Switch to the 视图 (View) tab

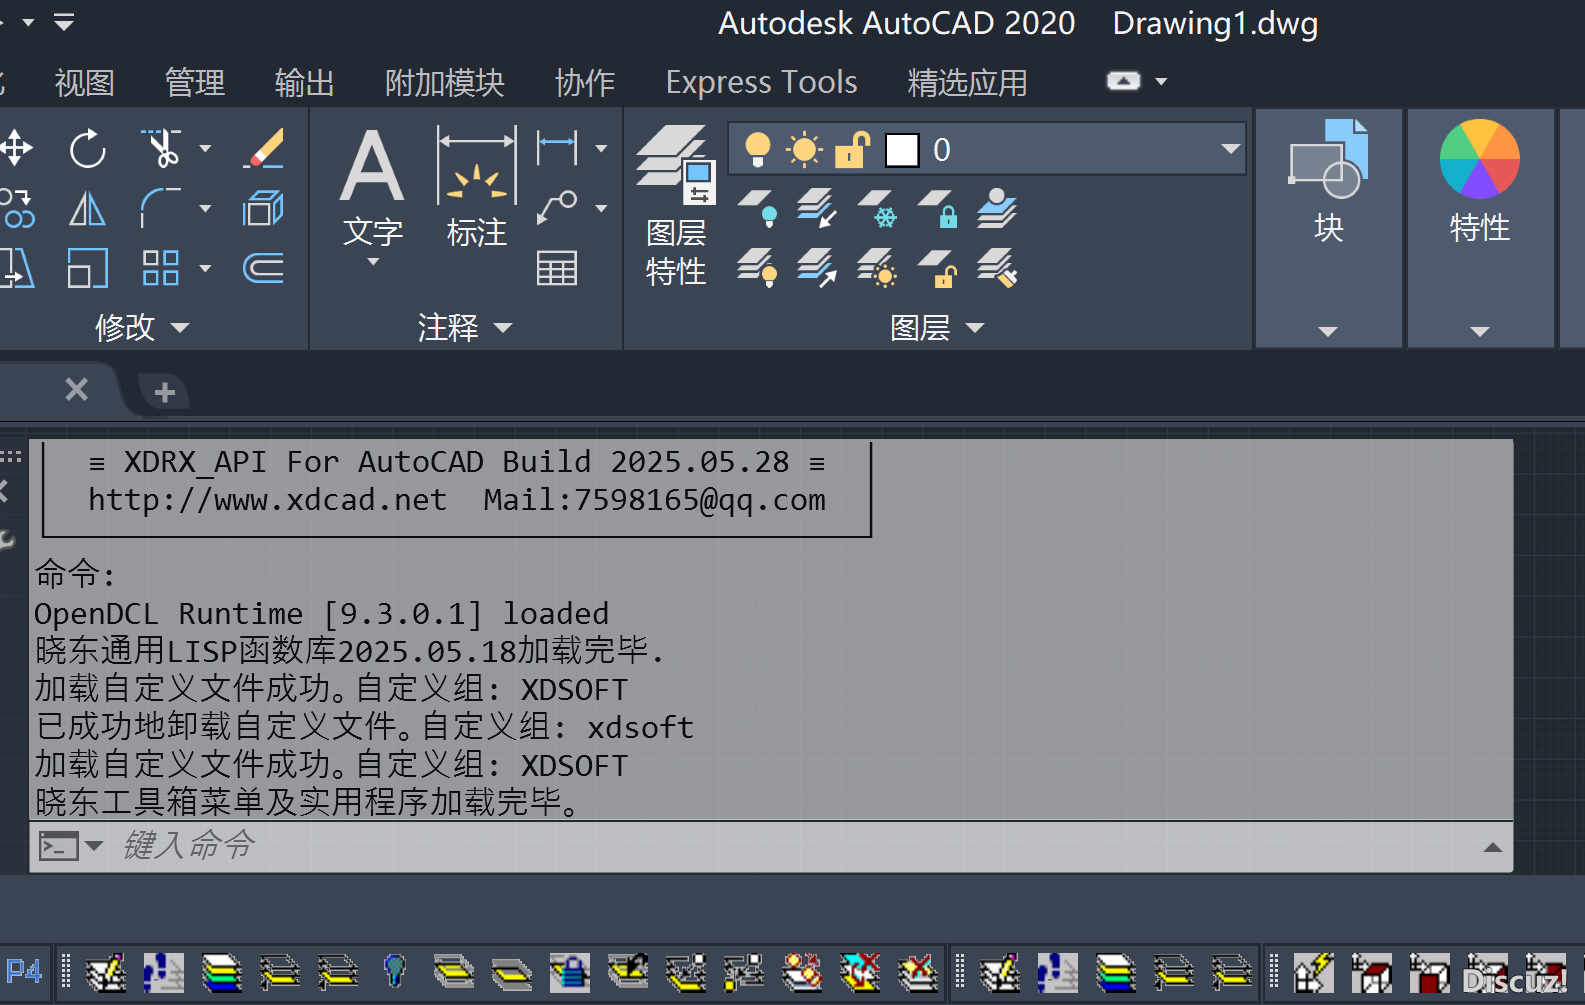(84, 82)
